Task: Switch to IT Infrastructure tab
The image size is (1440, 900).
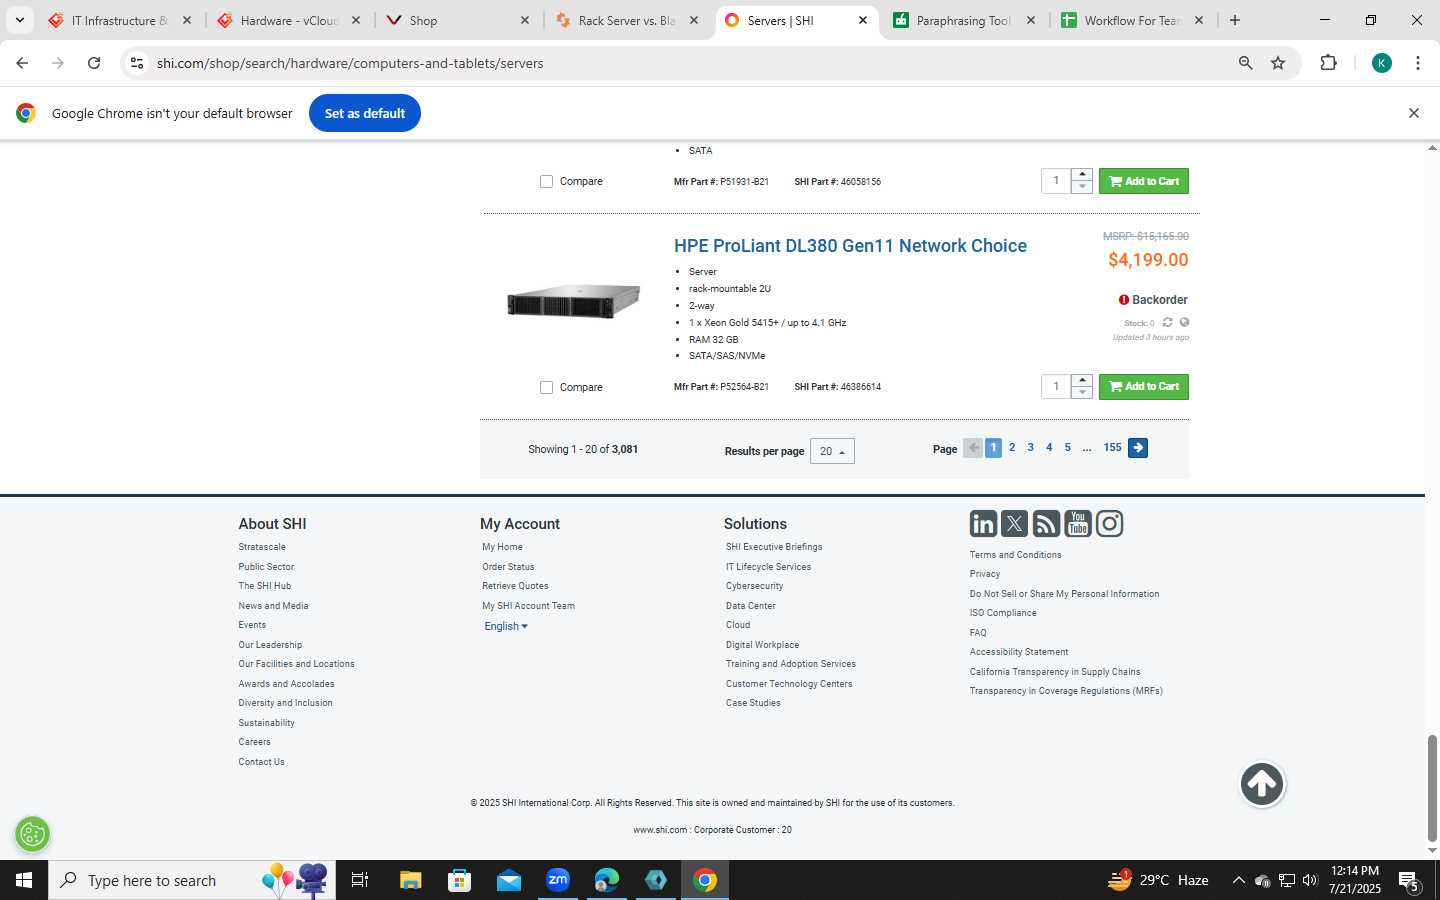Action: pyautogui.click(x=119, y=20)
